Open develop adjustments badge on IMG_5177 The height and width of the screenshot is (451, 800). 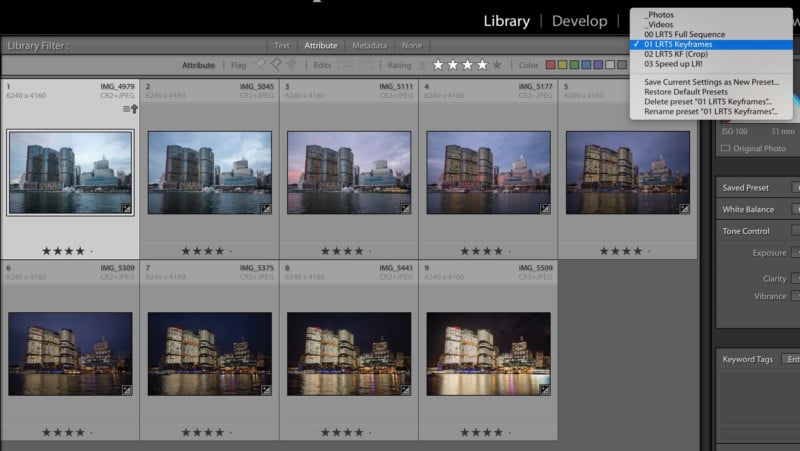tap(545, 208)
